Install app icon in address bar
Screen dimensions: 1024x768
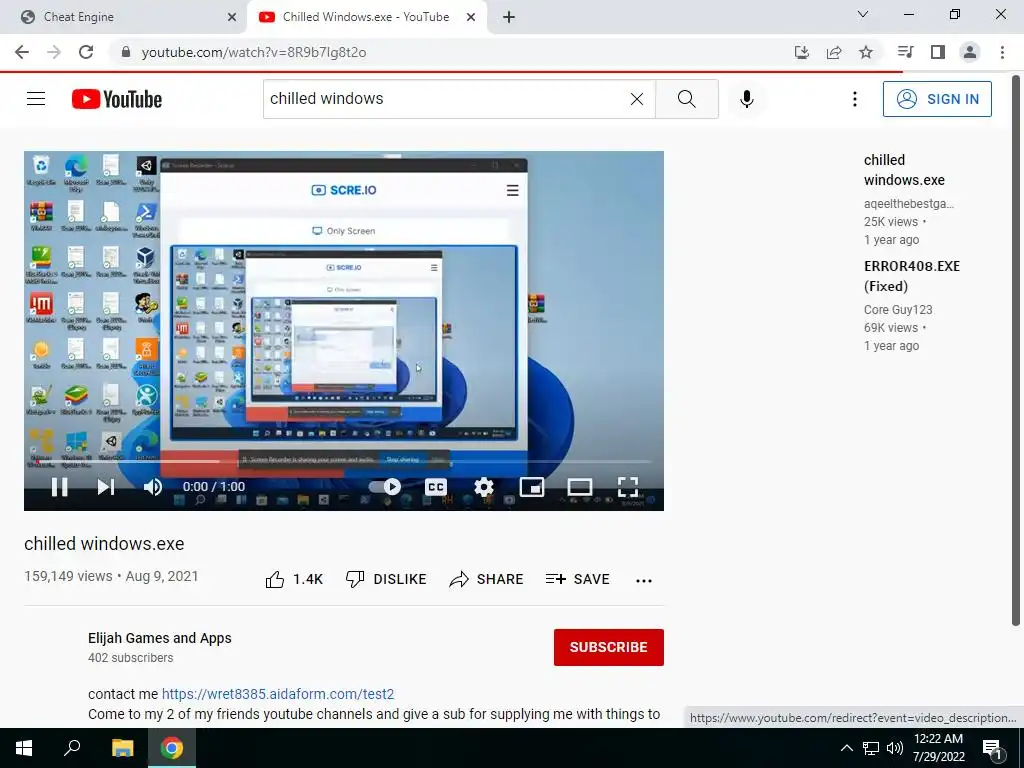click(x=802, y=52)
